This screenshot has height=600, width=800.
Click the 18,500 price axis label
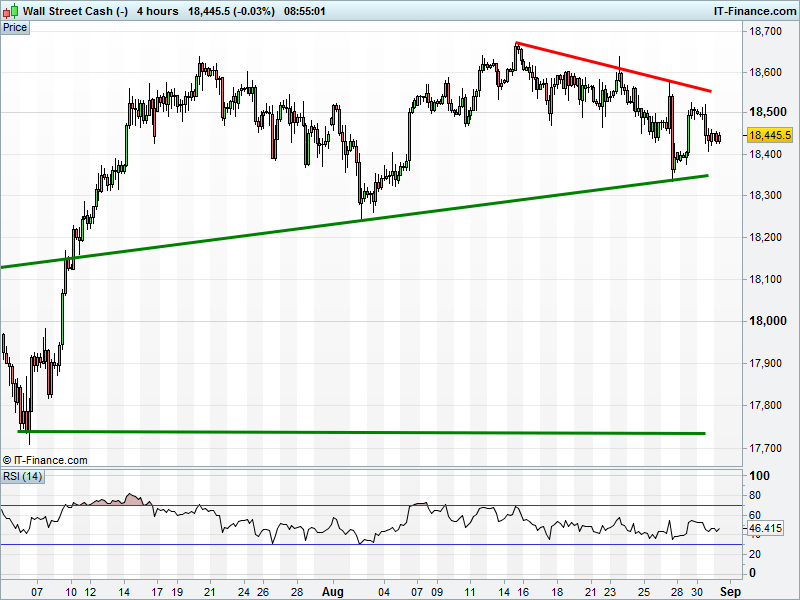click(767, 112)
